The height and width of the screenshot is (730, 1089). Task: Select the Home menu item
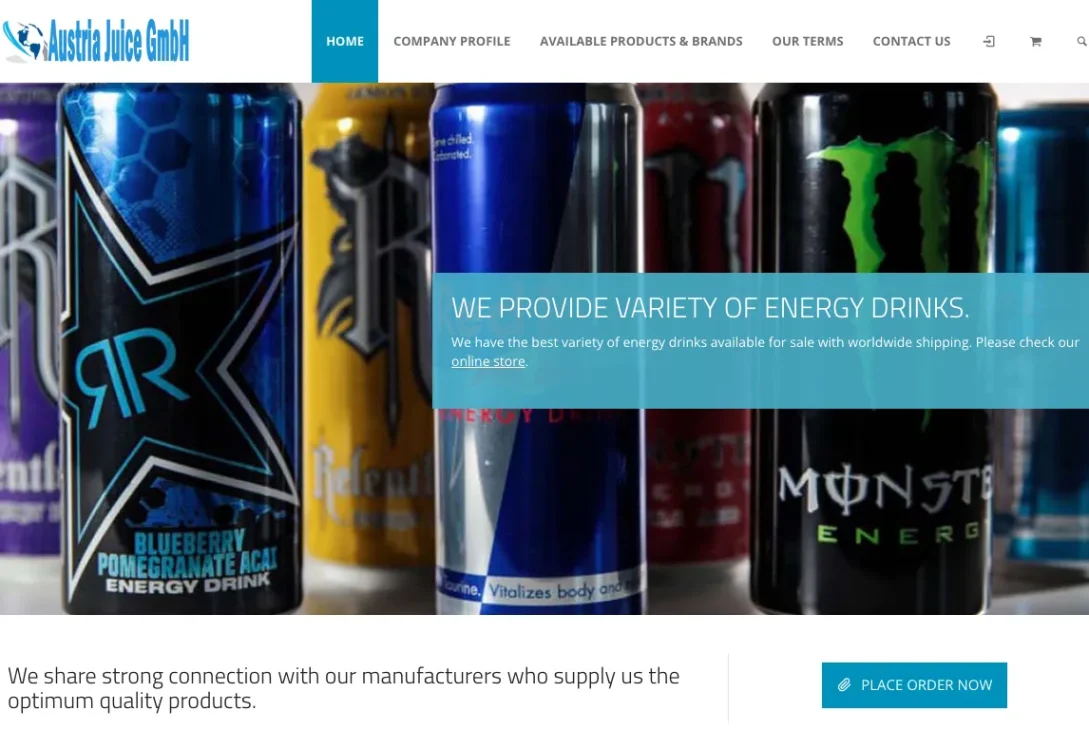point(344,41)
